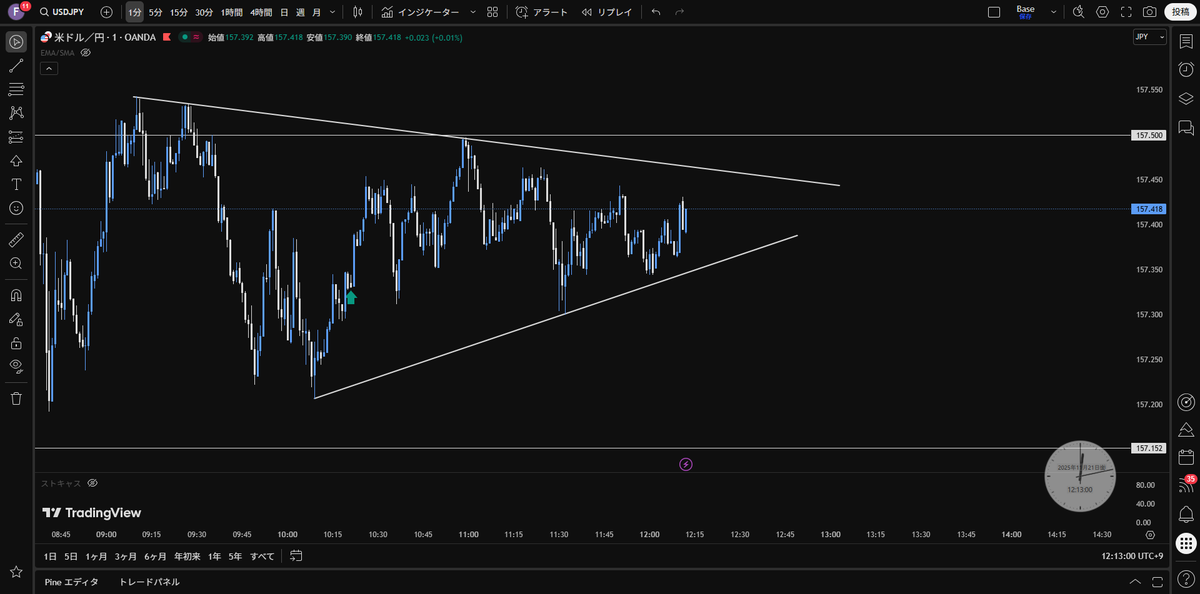Click the Base layout save name

tap(1025, 12)
